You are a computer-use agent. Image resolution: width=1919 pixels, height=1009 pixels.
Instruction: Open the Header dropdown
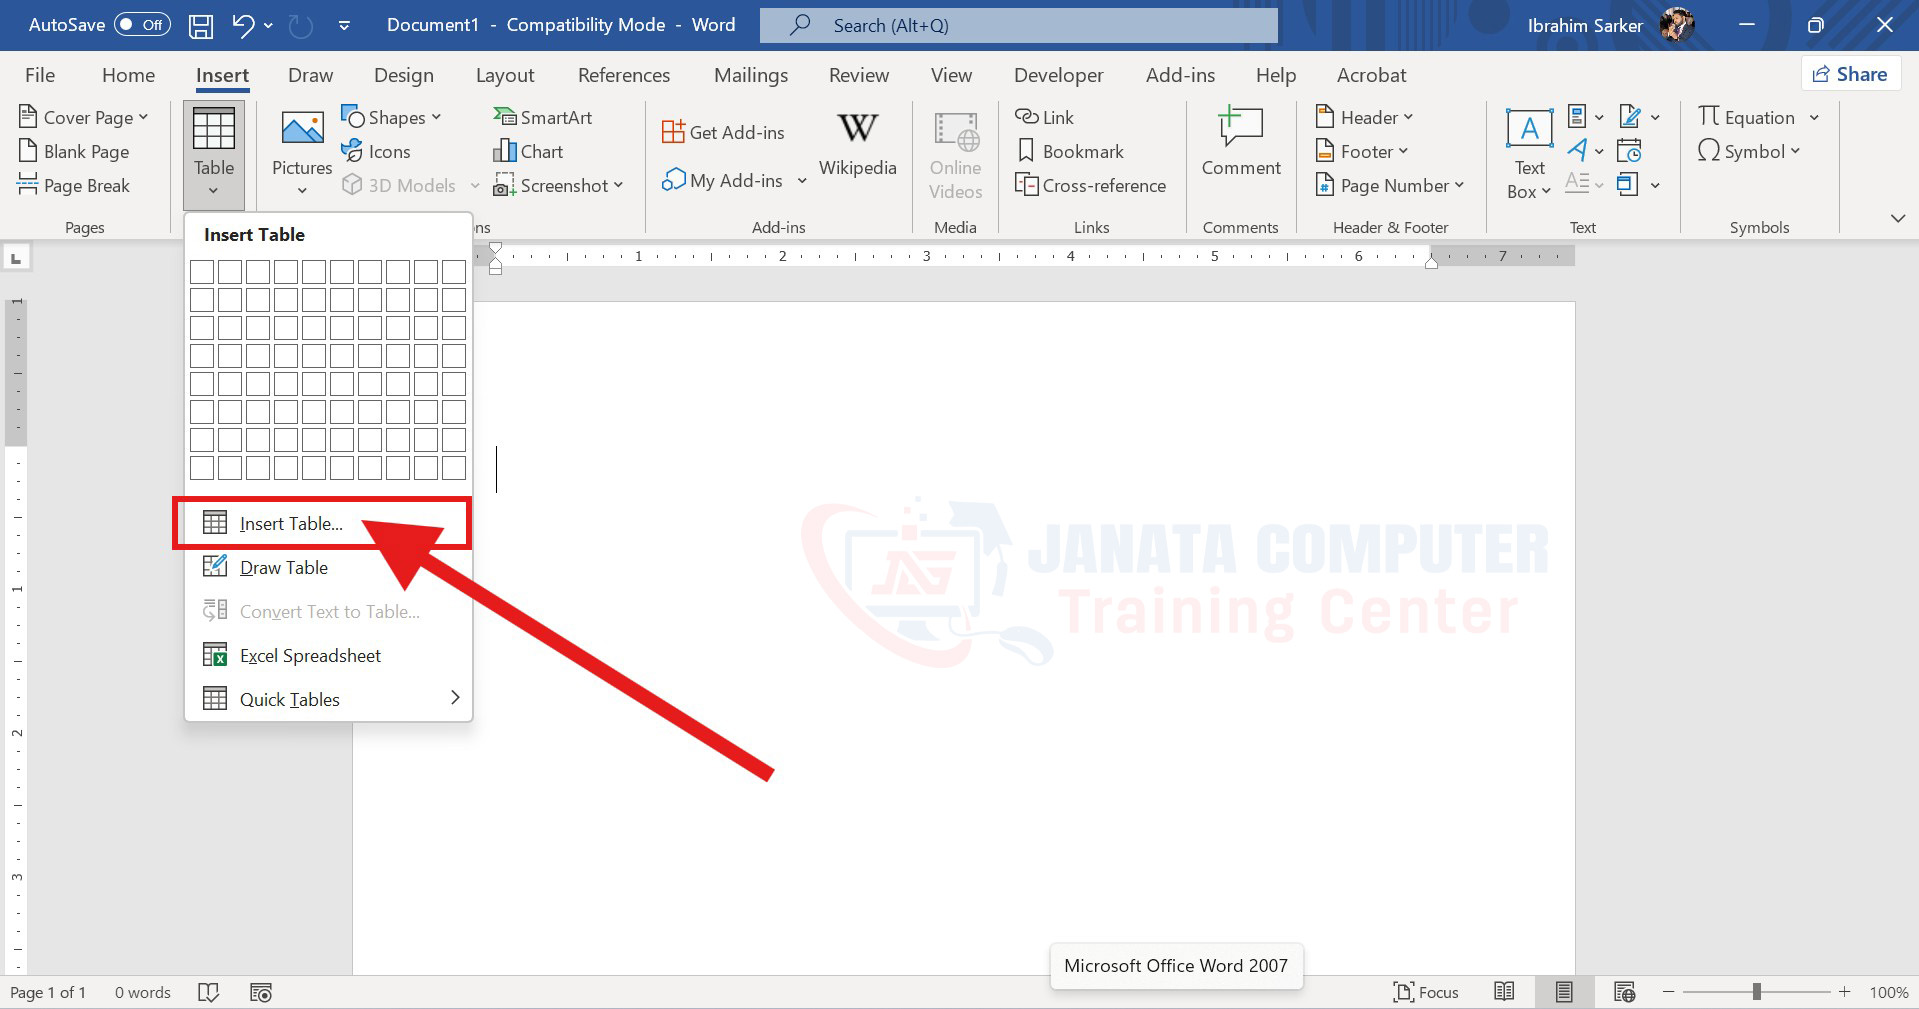1365,118
